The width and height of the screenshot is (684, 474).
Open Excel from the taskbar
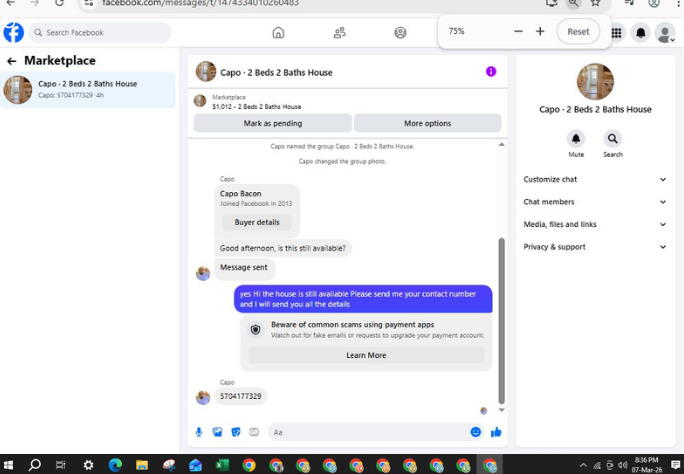222,465
